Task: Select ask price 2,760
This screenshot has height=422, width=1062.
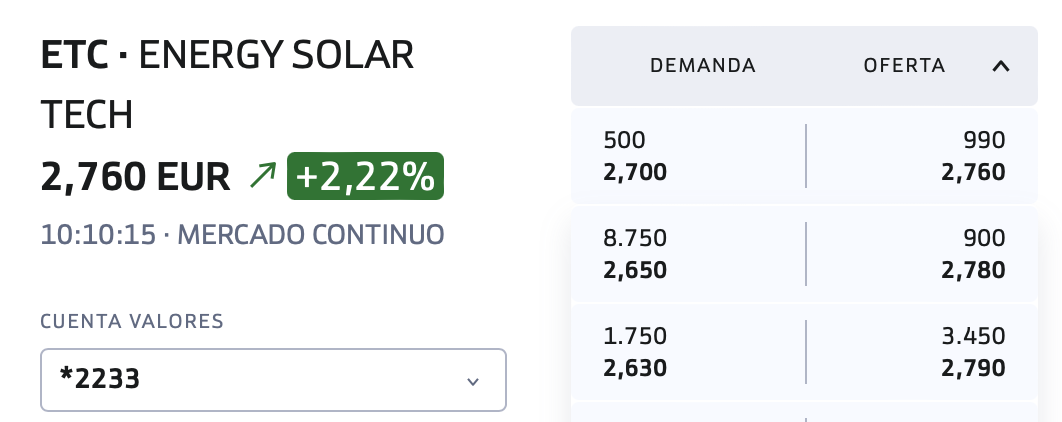Action: click(x=972, y=173)
